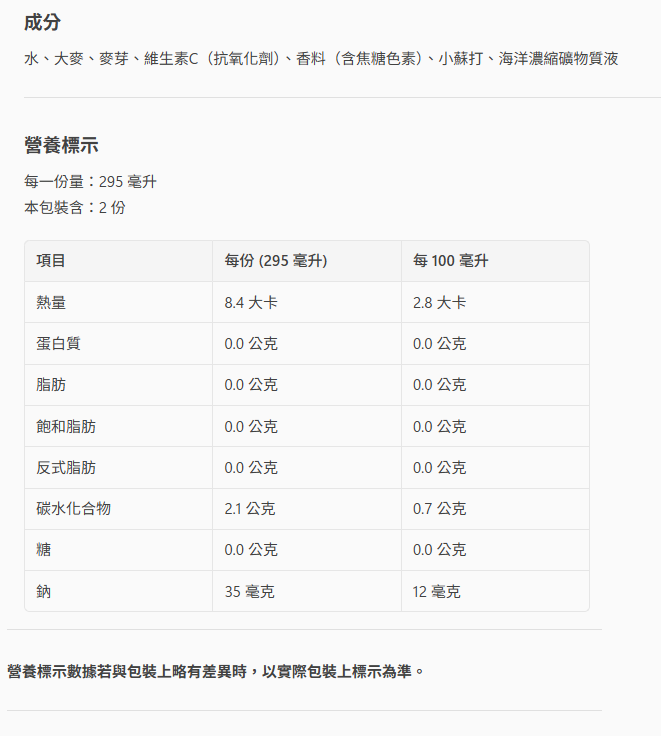This screenshot has width=661, height=736.
Task: Select the 碳水化合物 row label
Action: (73, 508)
